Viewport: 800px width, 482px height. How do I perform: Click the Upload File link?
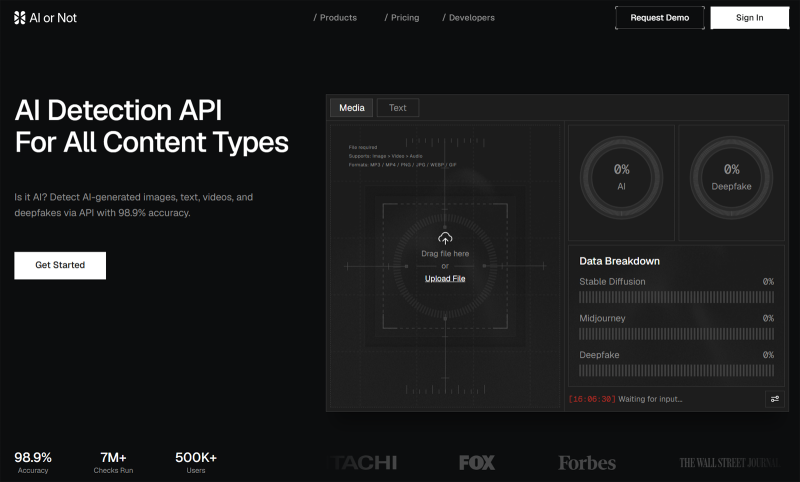click(445, 278)
